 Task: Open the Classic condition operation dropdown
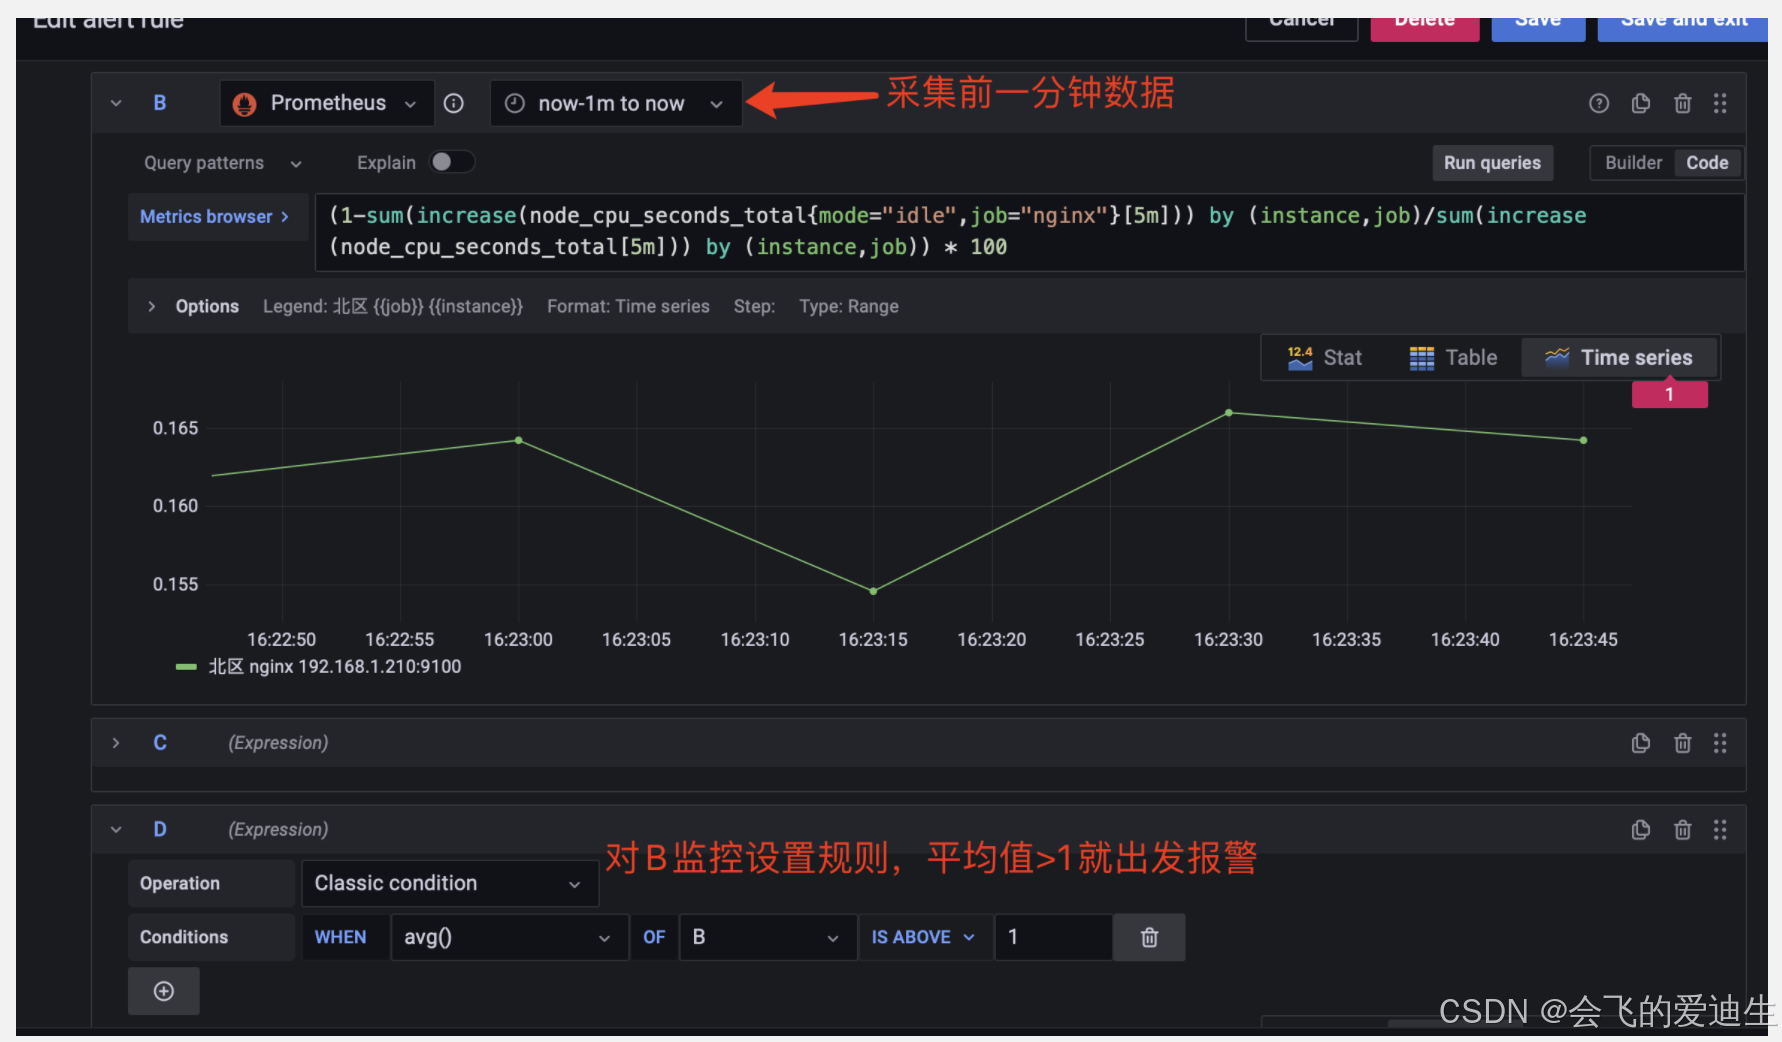click(x=450, y=883)
